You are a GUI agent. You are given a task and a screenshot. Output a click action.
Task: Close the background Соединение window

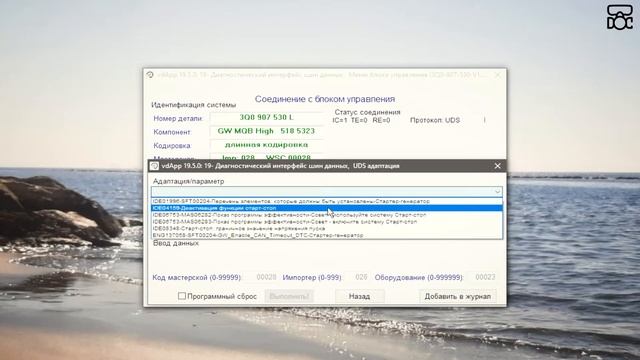497,75
